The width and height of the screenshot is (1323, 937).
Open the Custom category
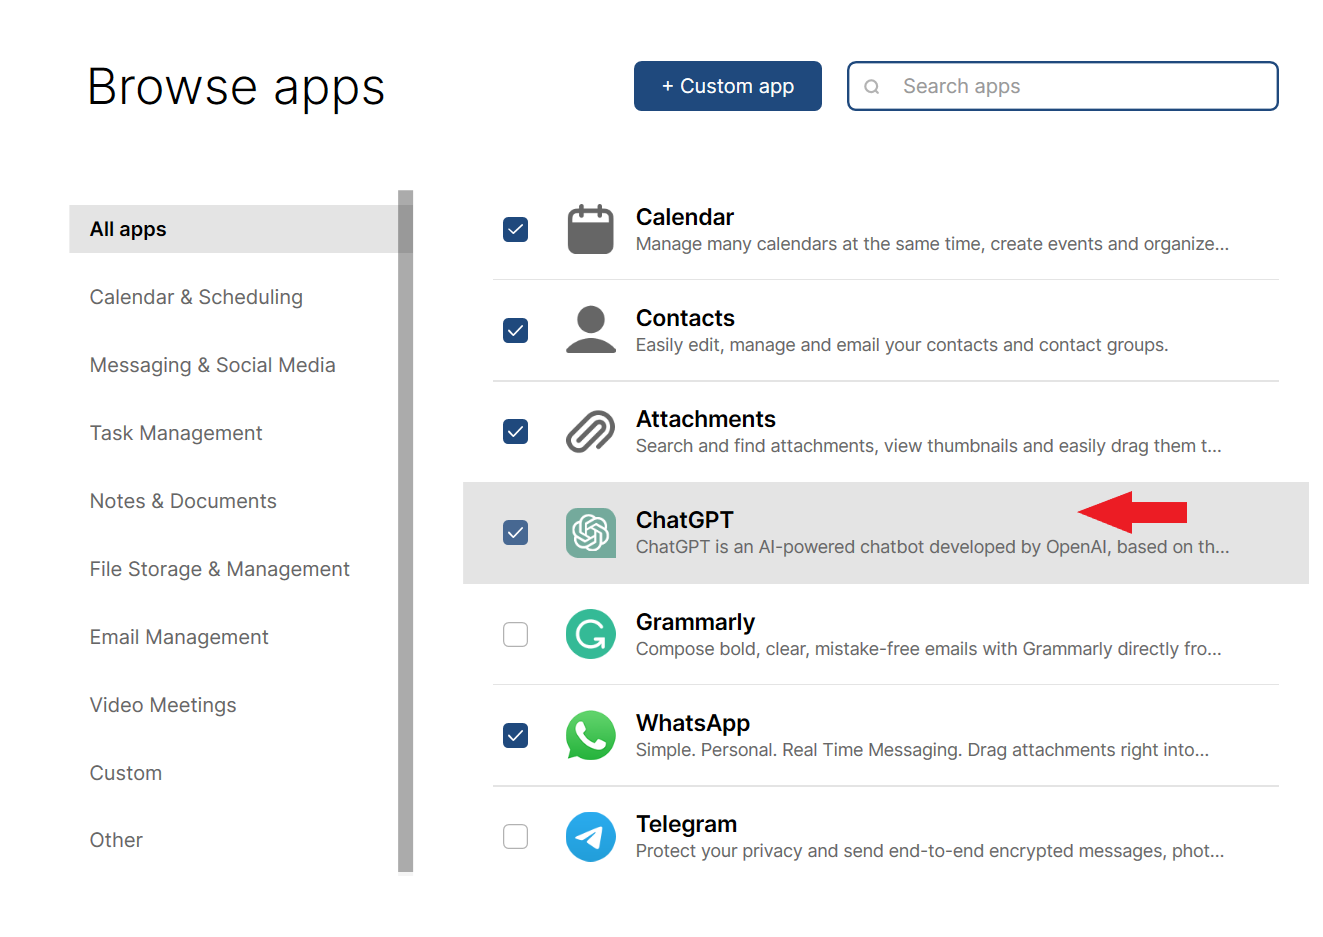pos(126,773)
